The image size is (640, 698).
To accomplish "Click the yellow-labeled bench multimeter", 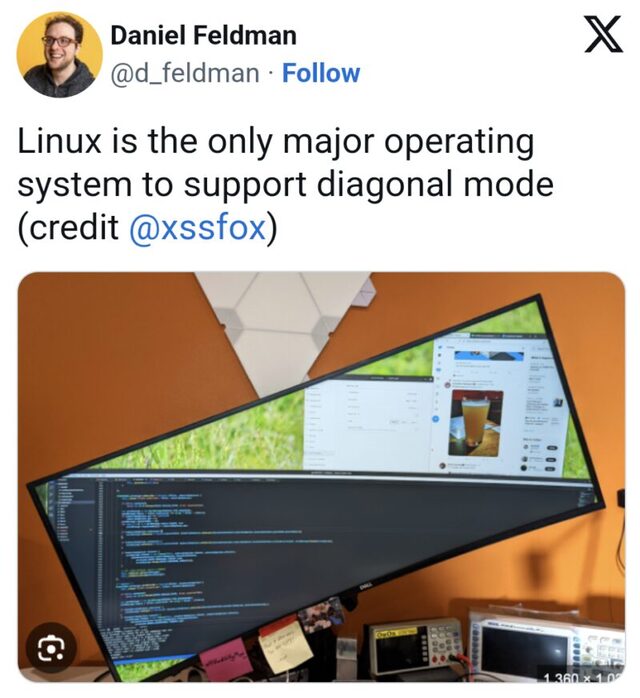I will [412, 647].
